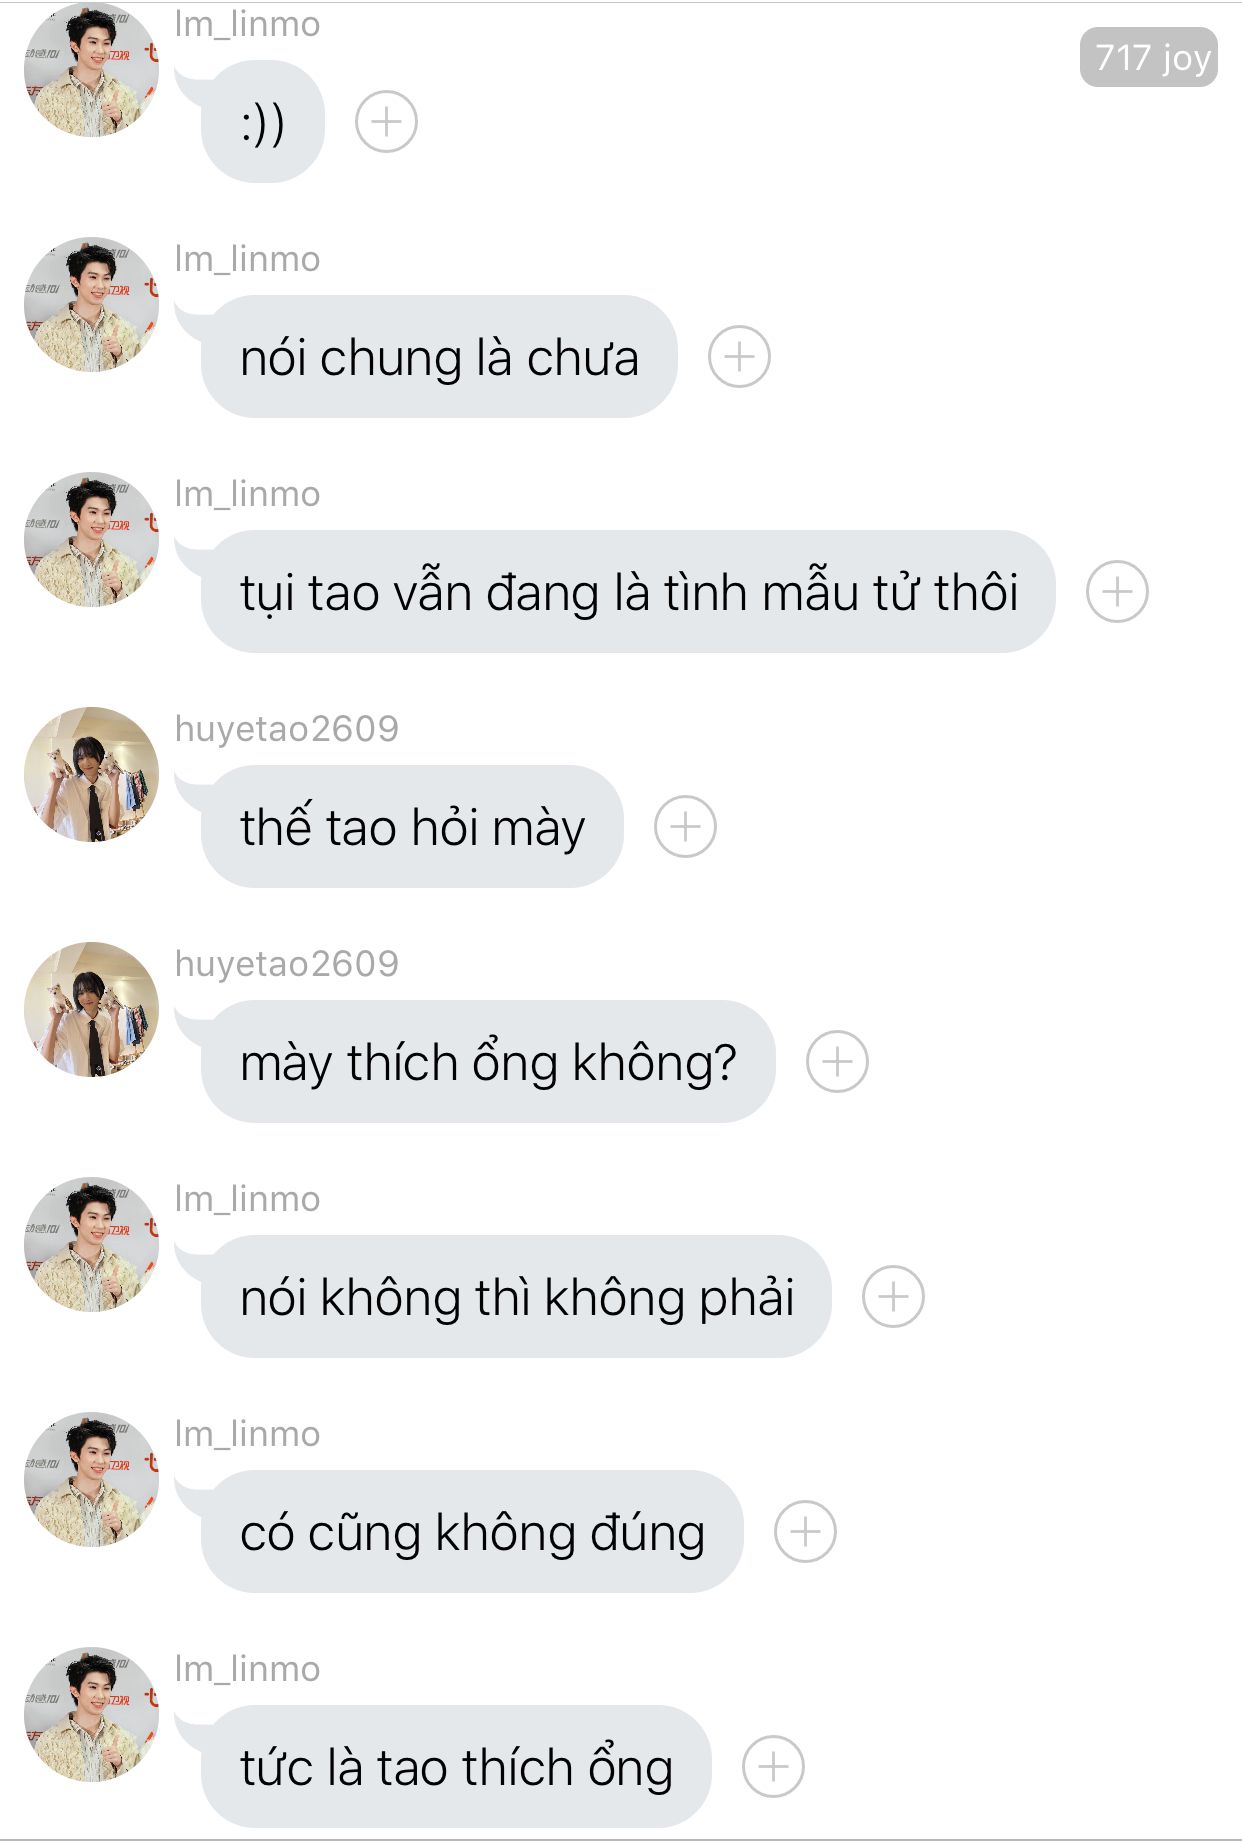
Task: Tap plus icon beside "có cũng không đúng"
Action: (805, 1532)
